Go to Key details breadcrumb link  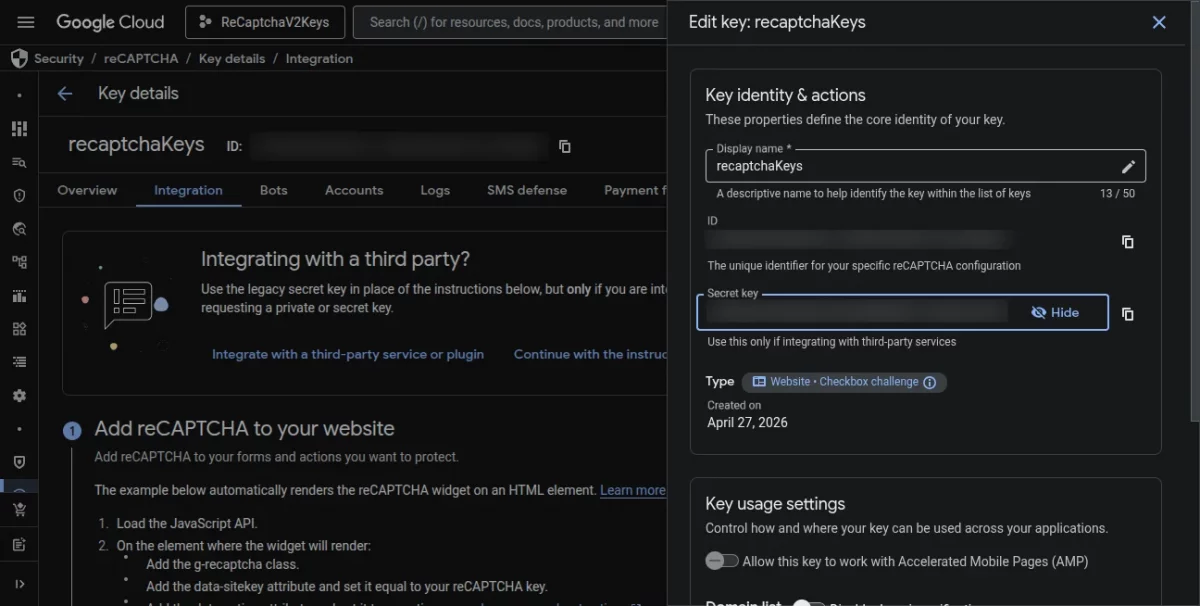(x=232, y=58)
